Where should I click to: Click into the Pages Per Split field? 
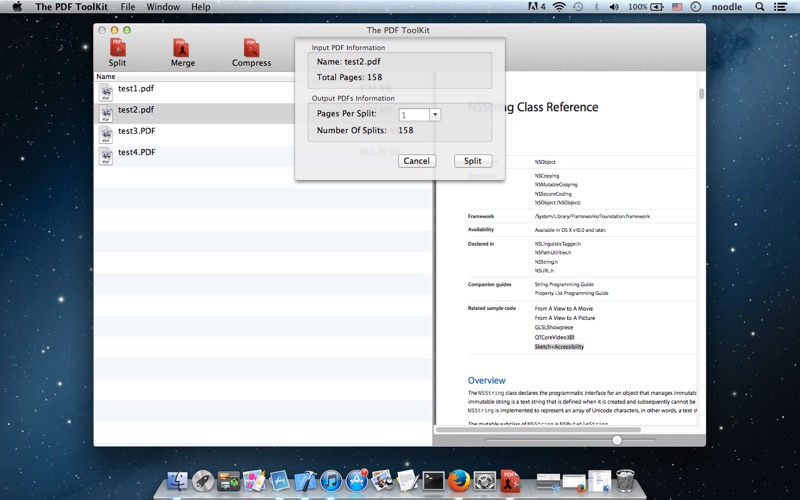tap(414, 115)
